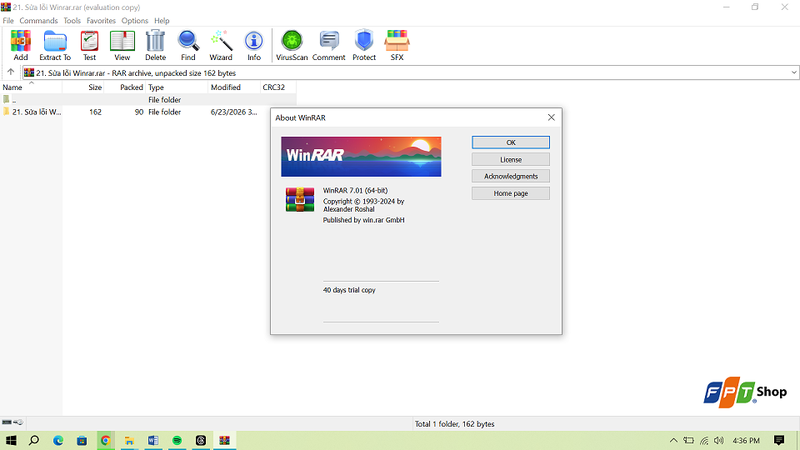800x450 pixels.
Task: Open the Commands menu
Action: pos(38,20)
